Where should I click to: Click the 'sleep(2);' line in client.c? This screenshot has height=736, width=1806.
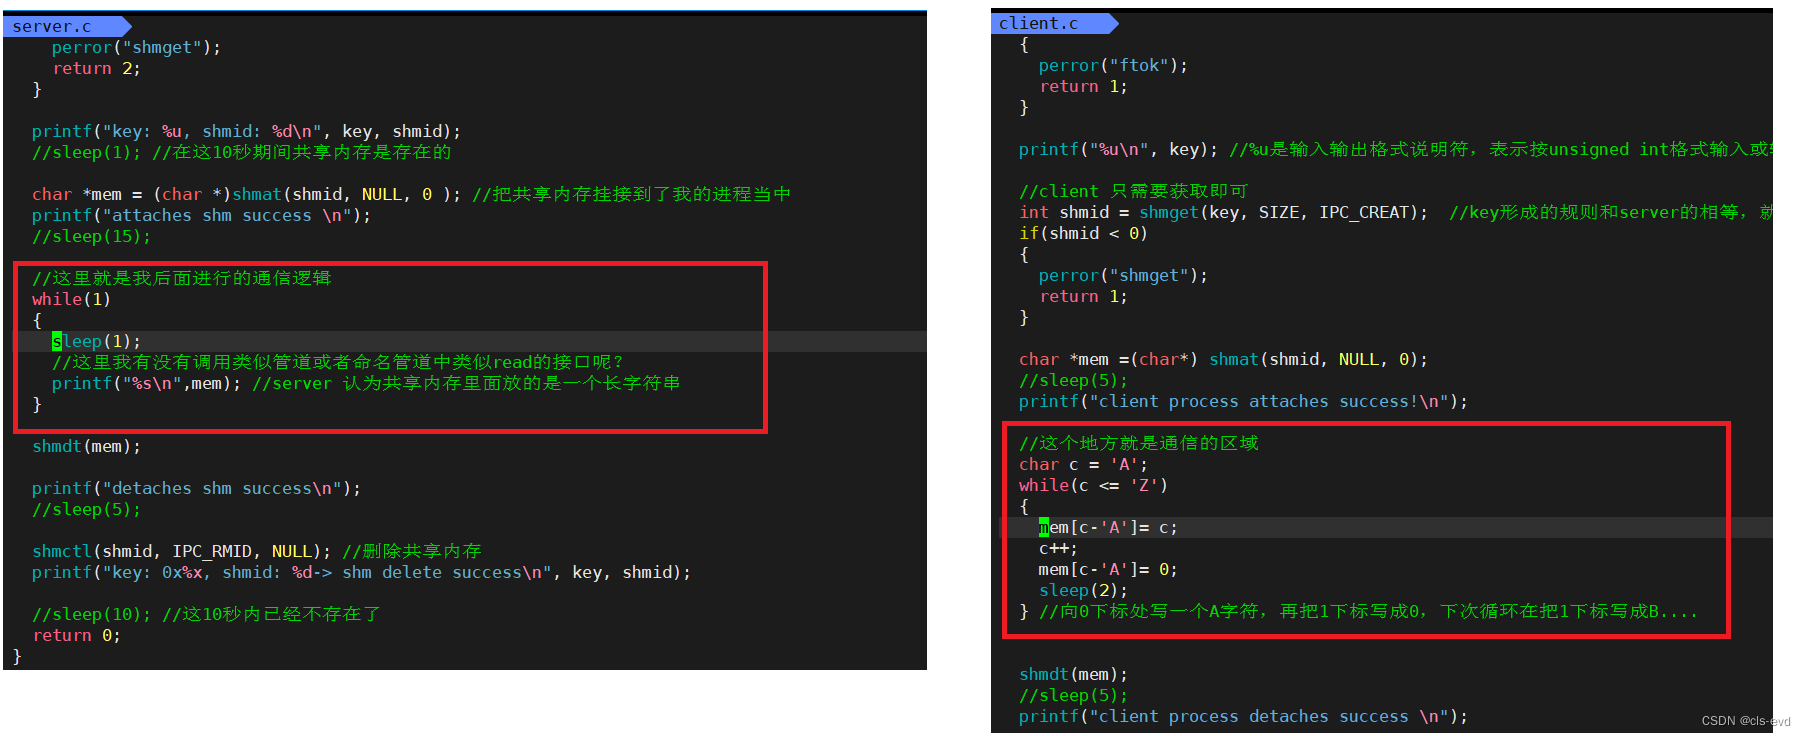point(1083,590)
